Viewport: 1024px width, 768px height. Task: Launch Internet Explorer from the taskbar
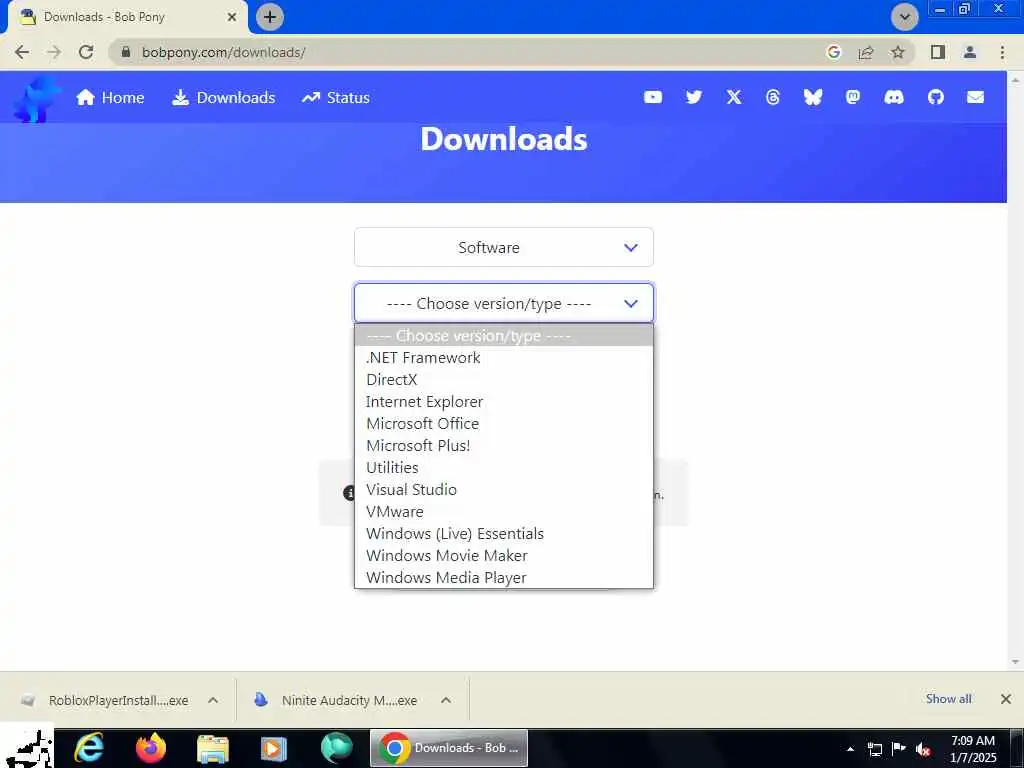[88, 748]
